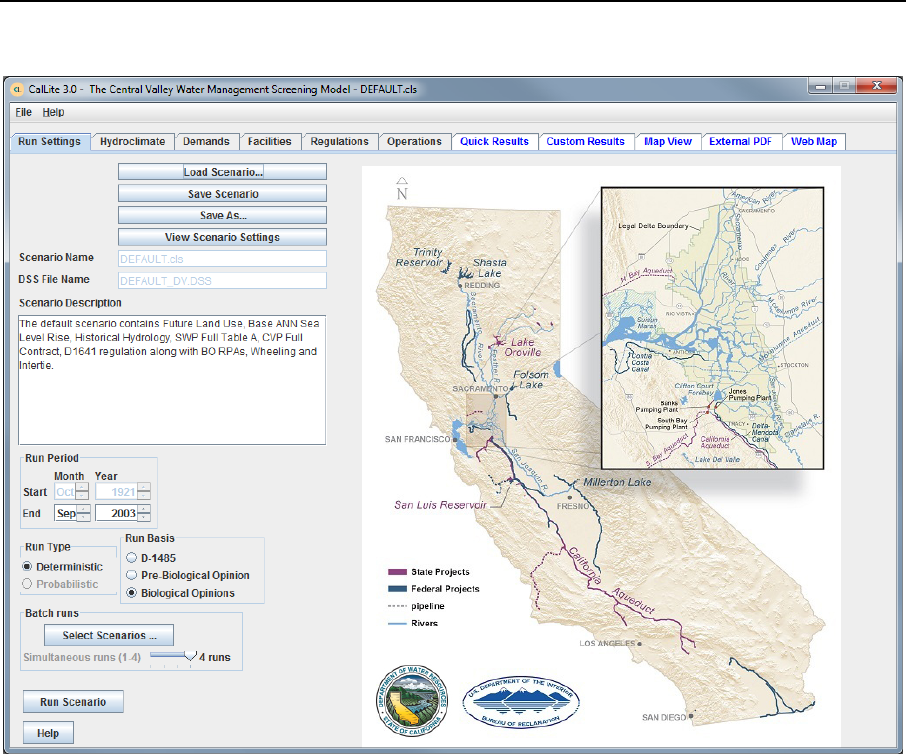
Task: Click the Bureau of Reclamation logo
Action: [521, 701]
